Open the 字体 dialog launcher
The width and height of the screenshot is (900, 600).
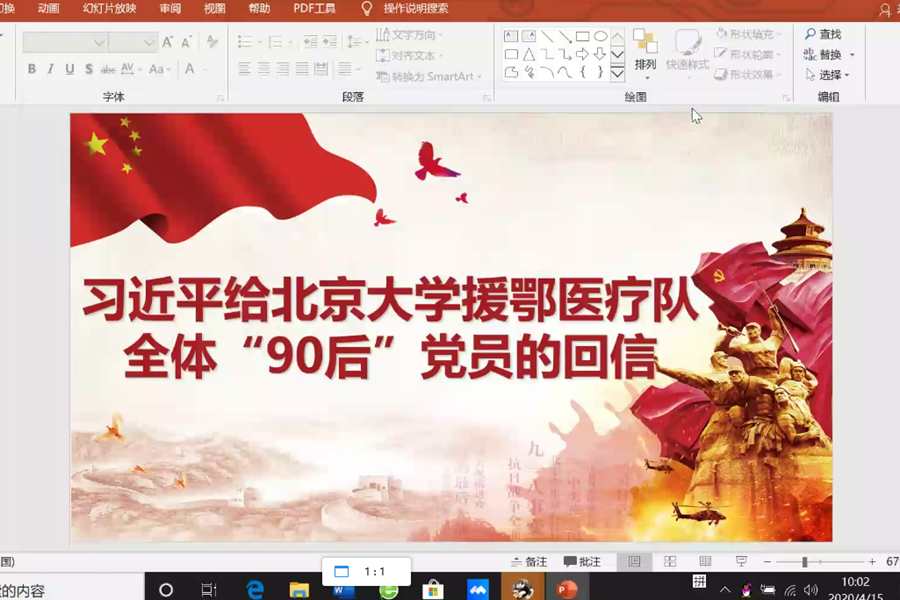220,98
